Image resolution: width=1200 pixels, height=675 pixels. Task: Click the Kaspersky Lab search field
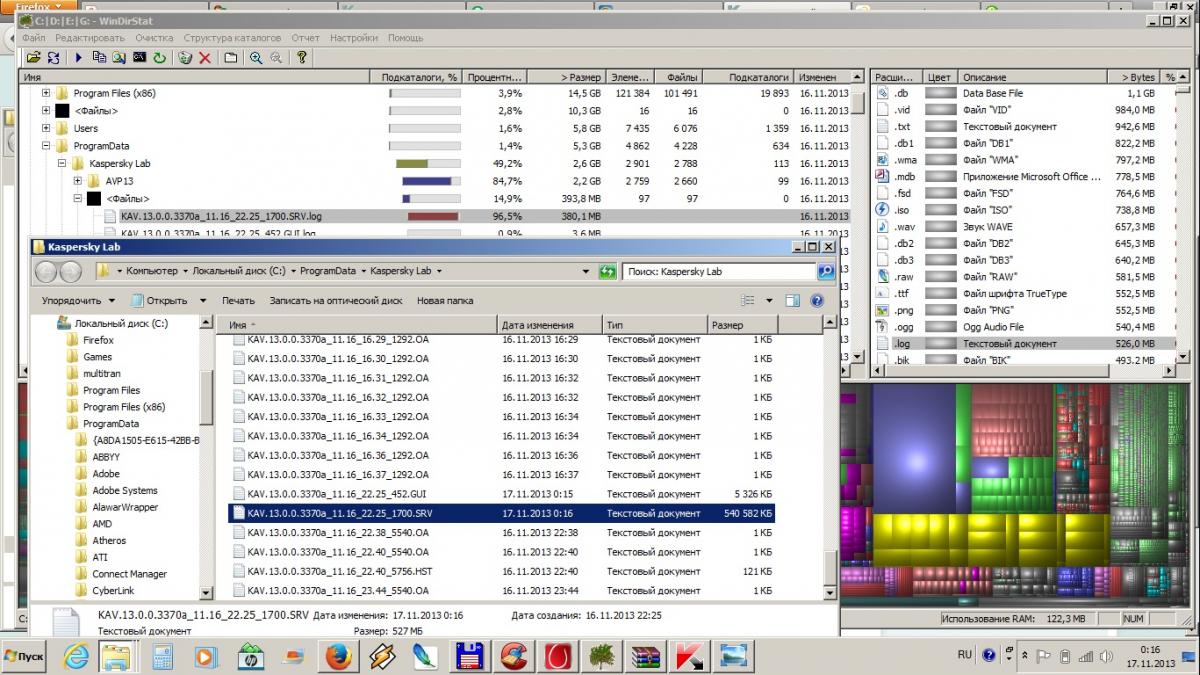click(717, 271)
